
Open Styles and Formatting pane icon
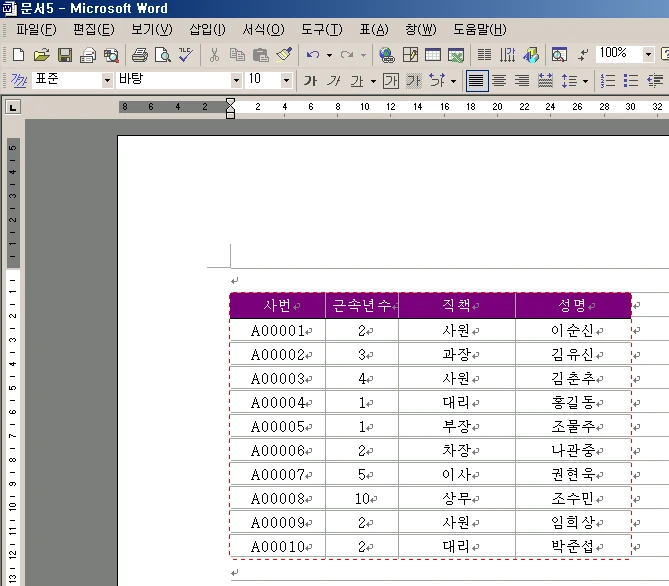[x=19, y=80]
